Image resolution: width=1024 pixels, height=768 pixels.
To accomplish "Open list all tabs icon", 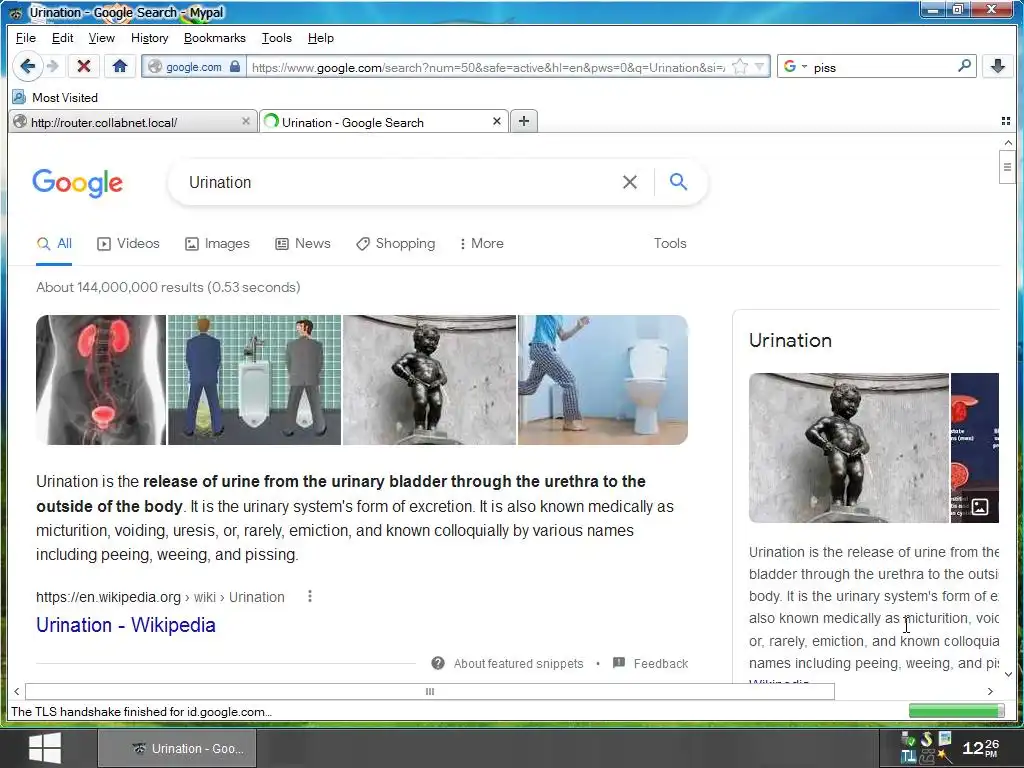I will click(1006, 121).
